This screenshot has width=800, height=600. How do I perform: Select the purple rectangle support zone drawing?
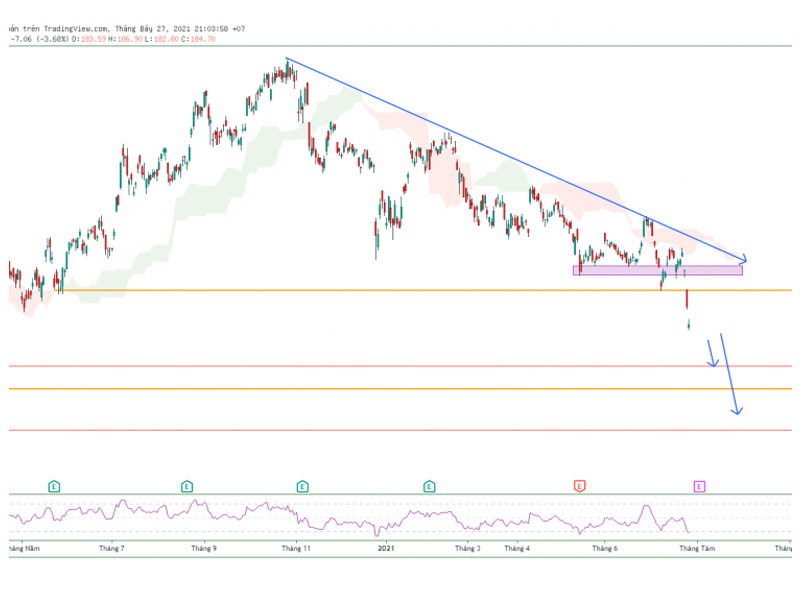(x=658, y=270)
